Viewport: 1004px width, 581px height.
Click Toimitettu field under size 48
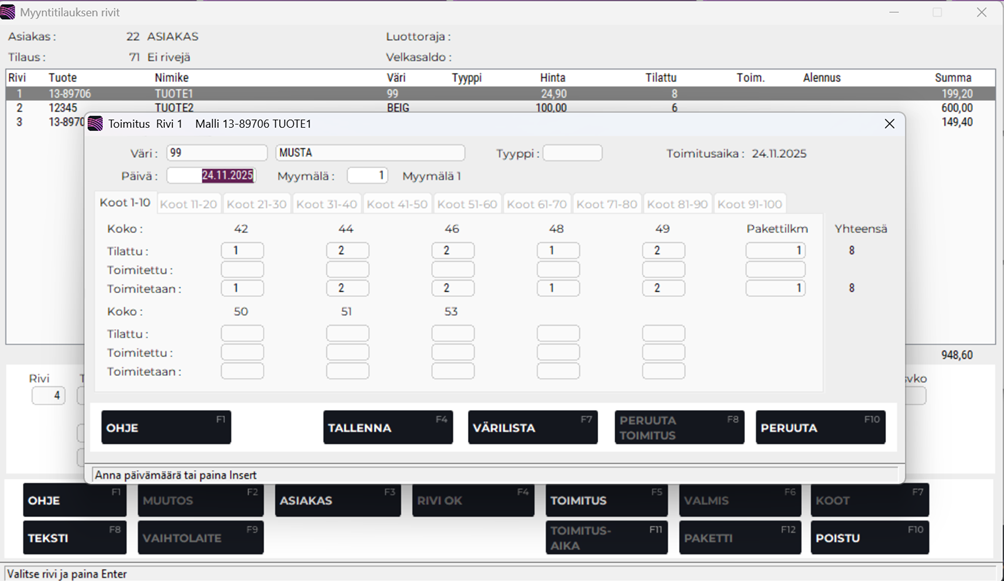pyautogui.click(x=558, y=270)
